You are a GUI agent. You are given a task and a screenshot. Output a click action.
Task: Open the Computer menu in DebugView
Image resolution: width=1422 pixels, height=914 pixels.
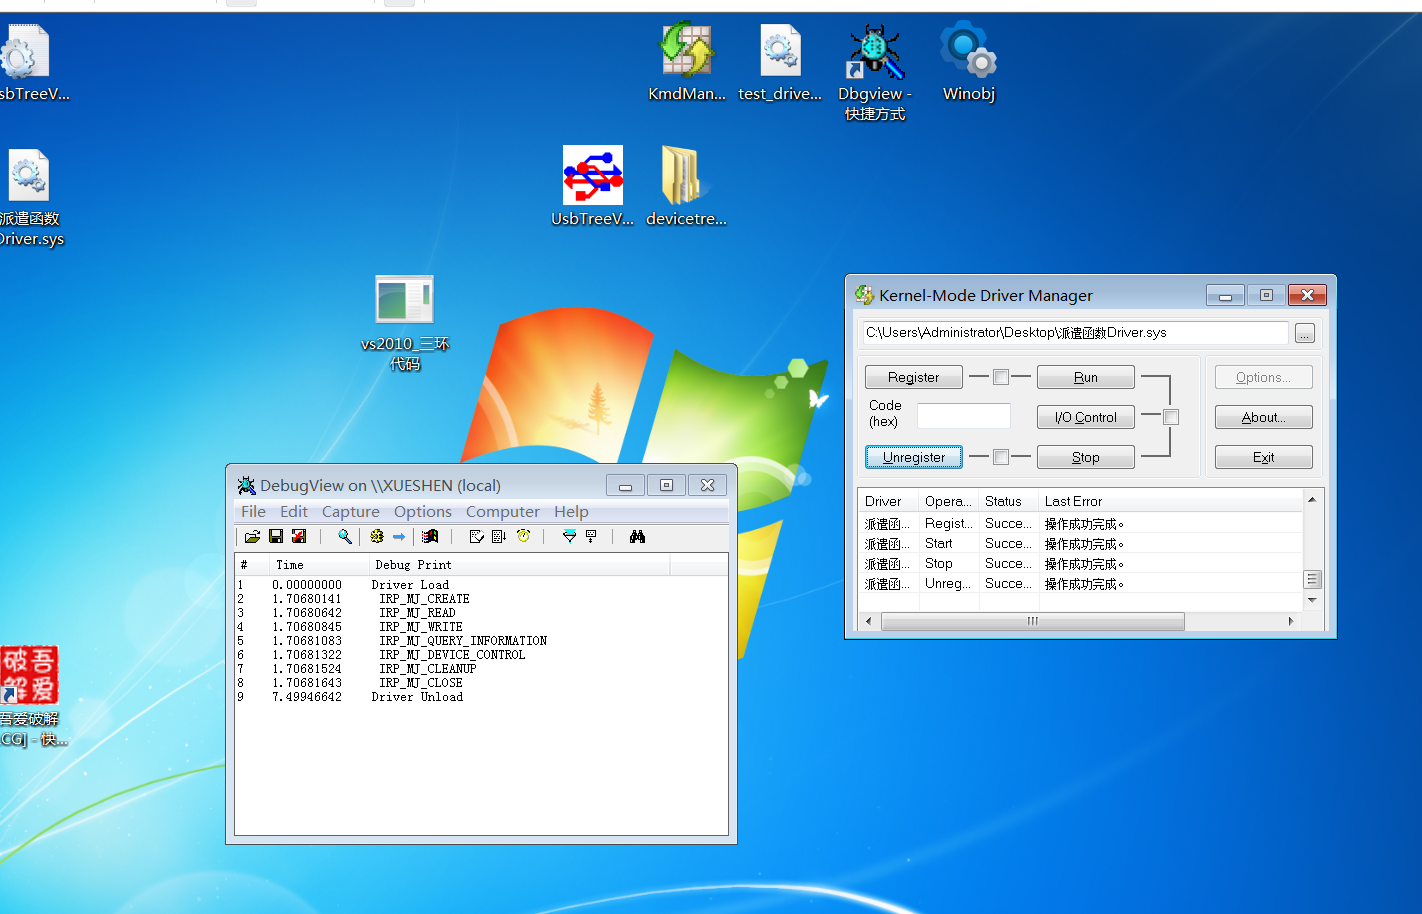503,511
